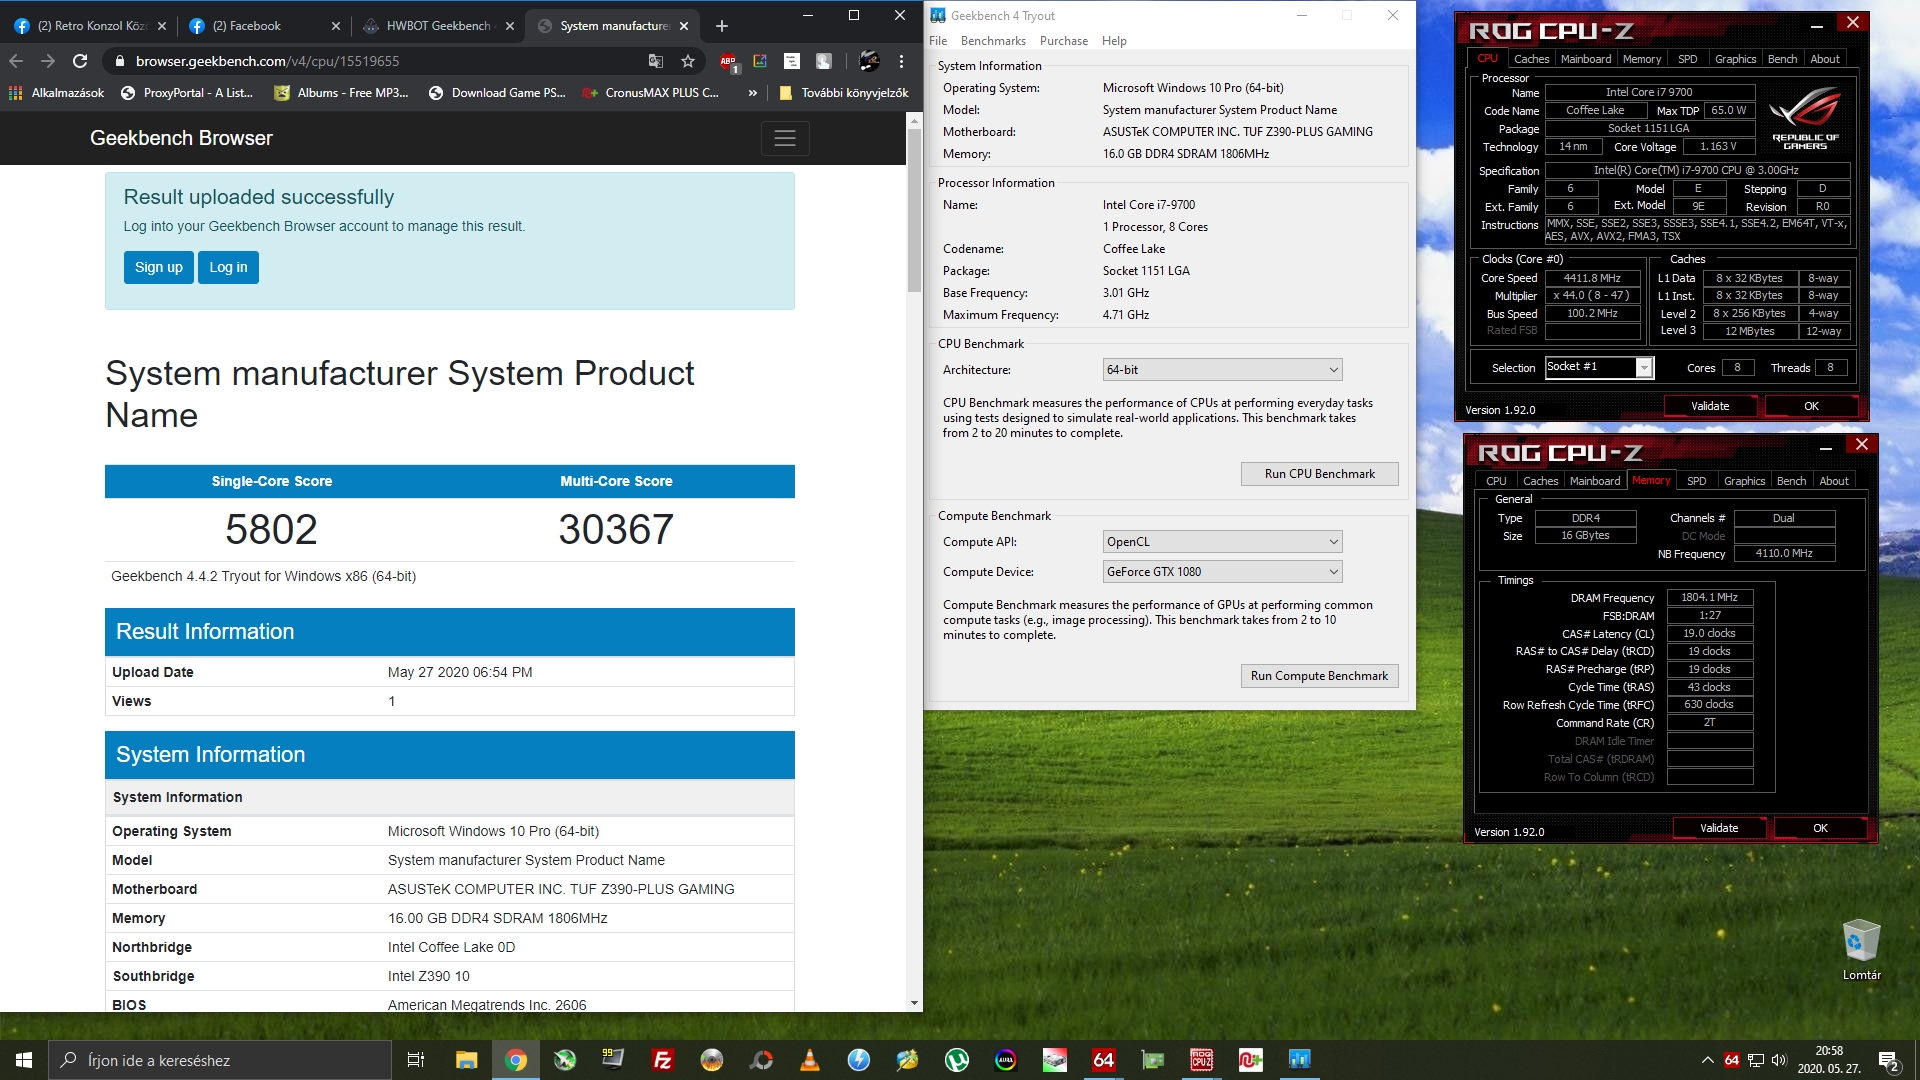Switch to ROG CPU-Z taskbar button
The width and height of the screenshot is (1920, 1080).
1201,1060
